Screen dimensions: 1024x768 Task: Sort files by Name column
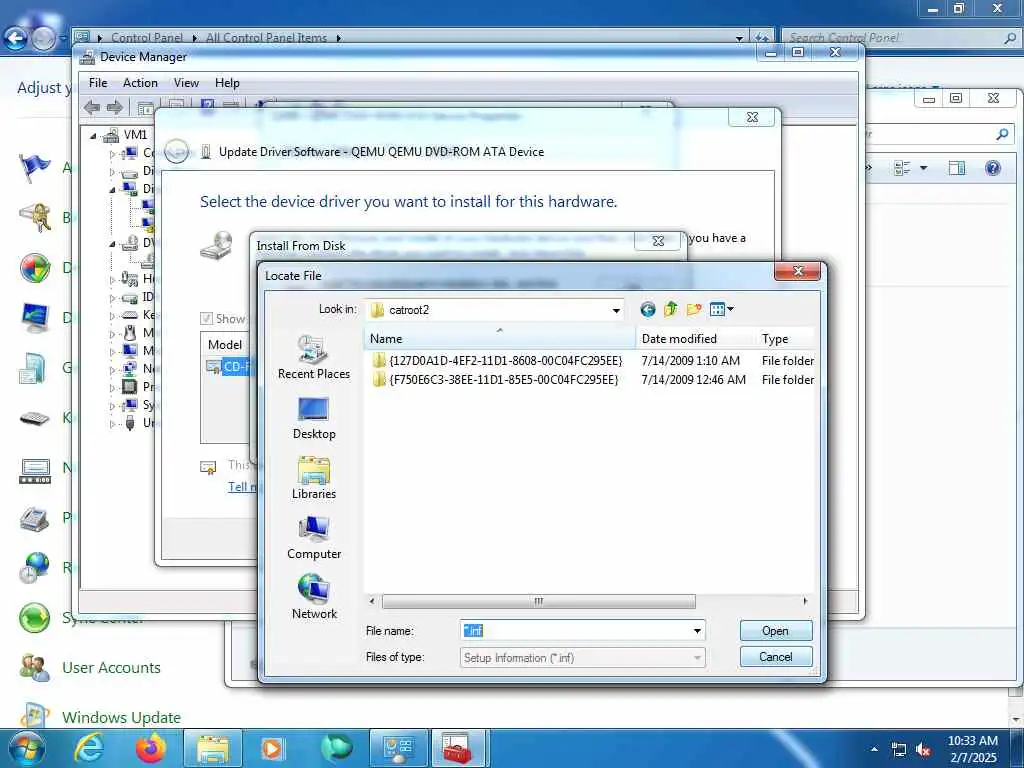(x=500, y=338)
